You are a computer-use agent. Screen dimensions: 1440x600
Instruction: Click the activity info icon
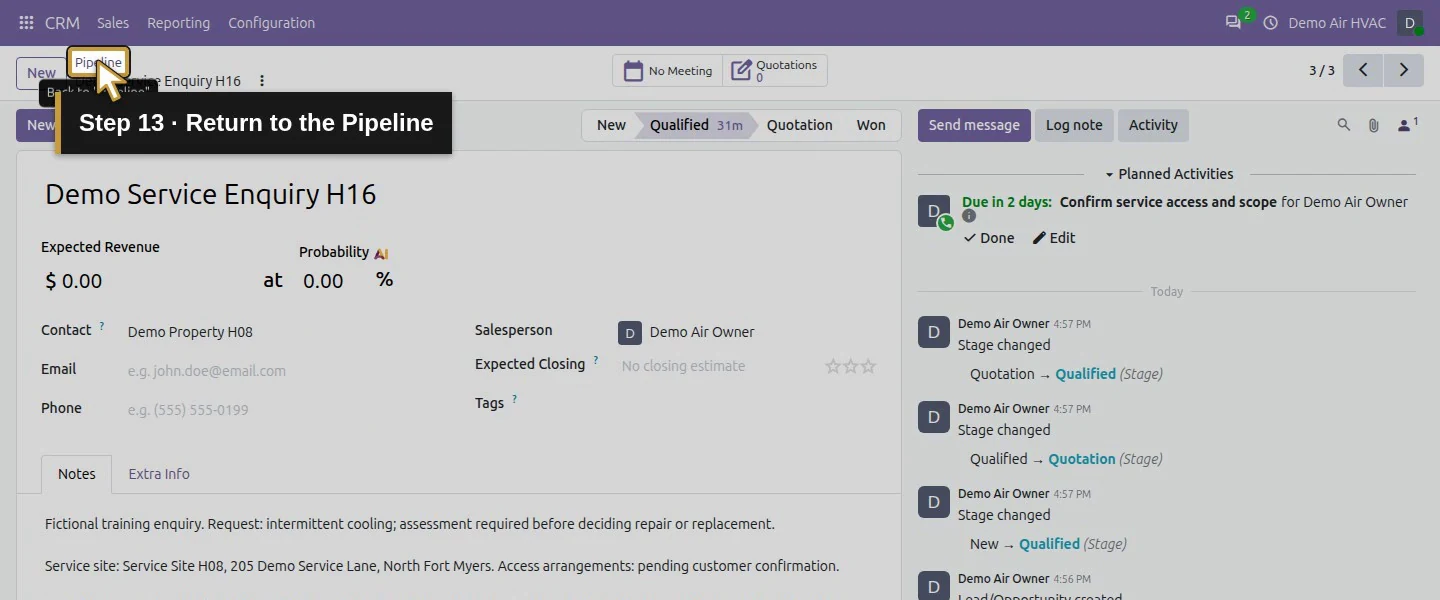pyautogui.click(x=968, y=216)
